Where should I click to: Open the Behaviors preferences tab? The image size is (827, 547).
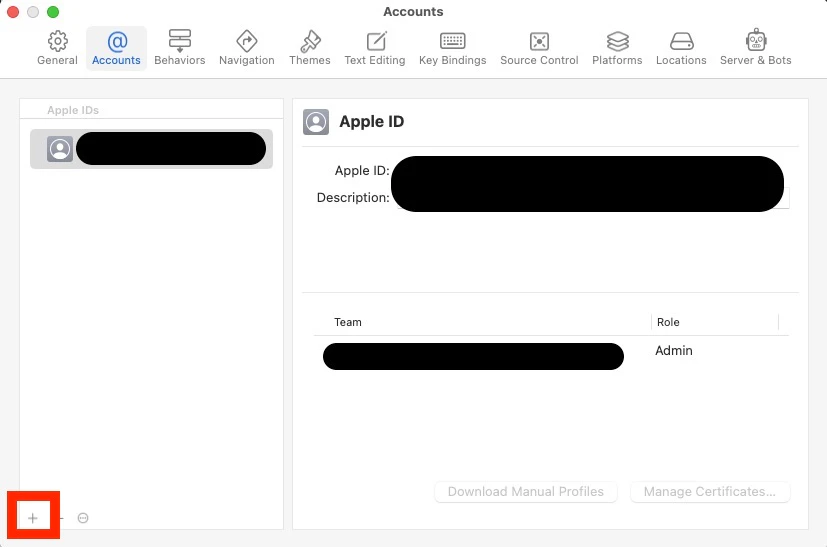click(180, 48)
